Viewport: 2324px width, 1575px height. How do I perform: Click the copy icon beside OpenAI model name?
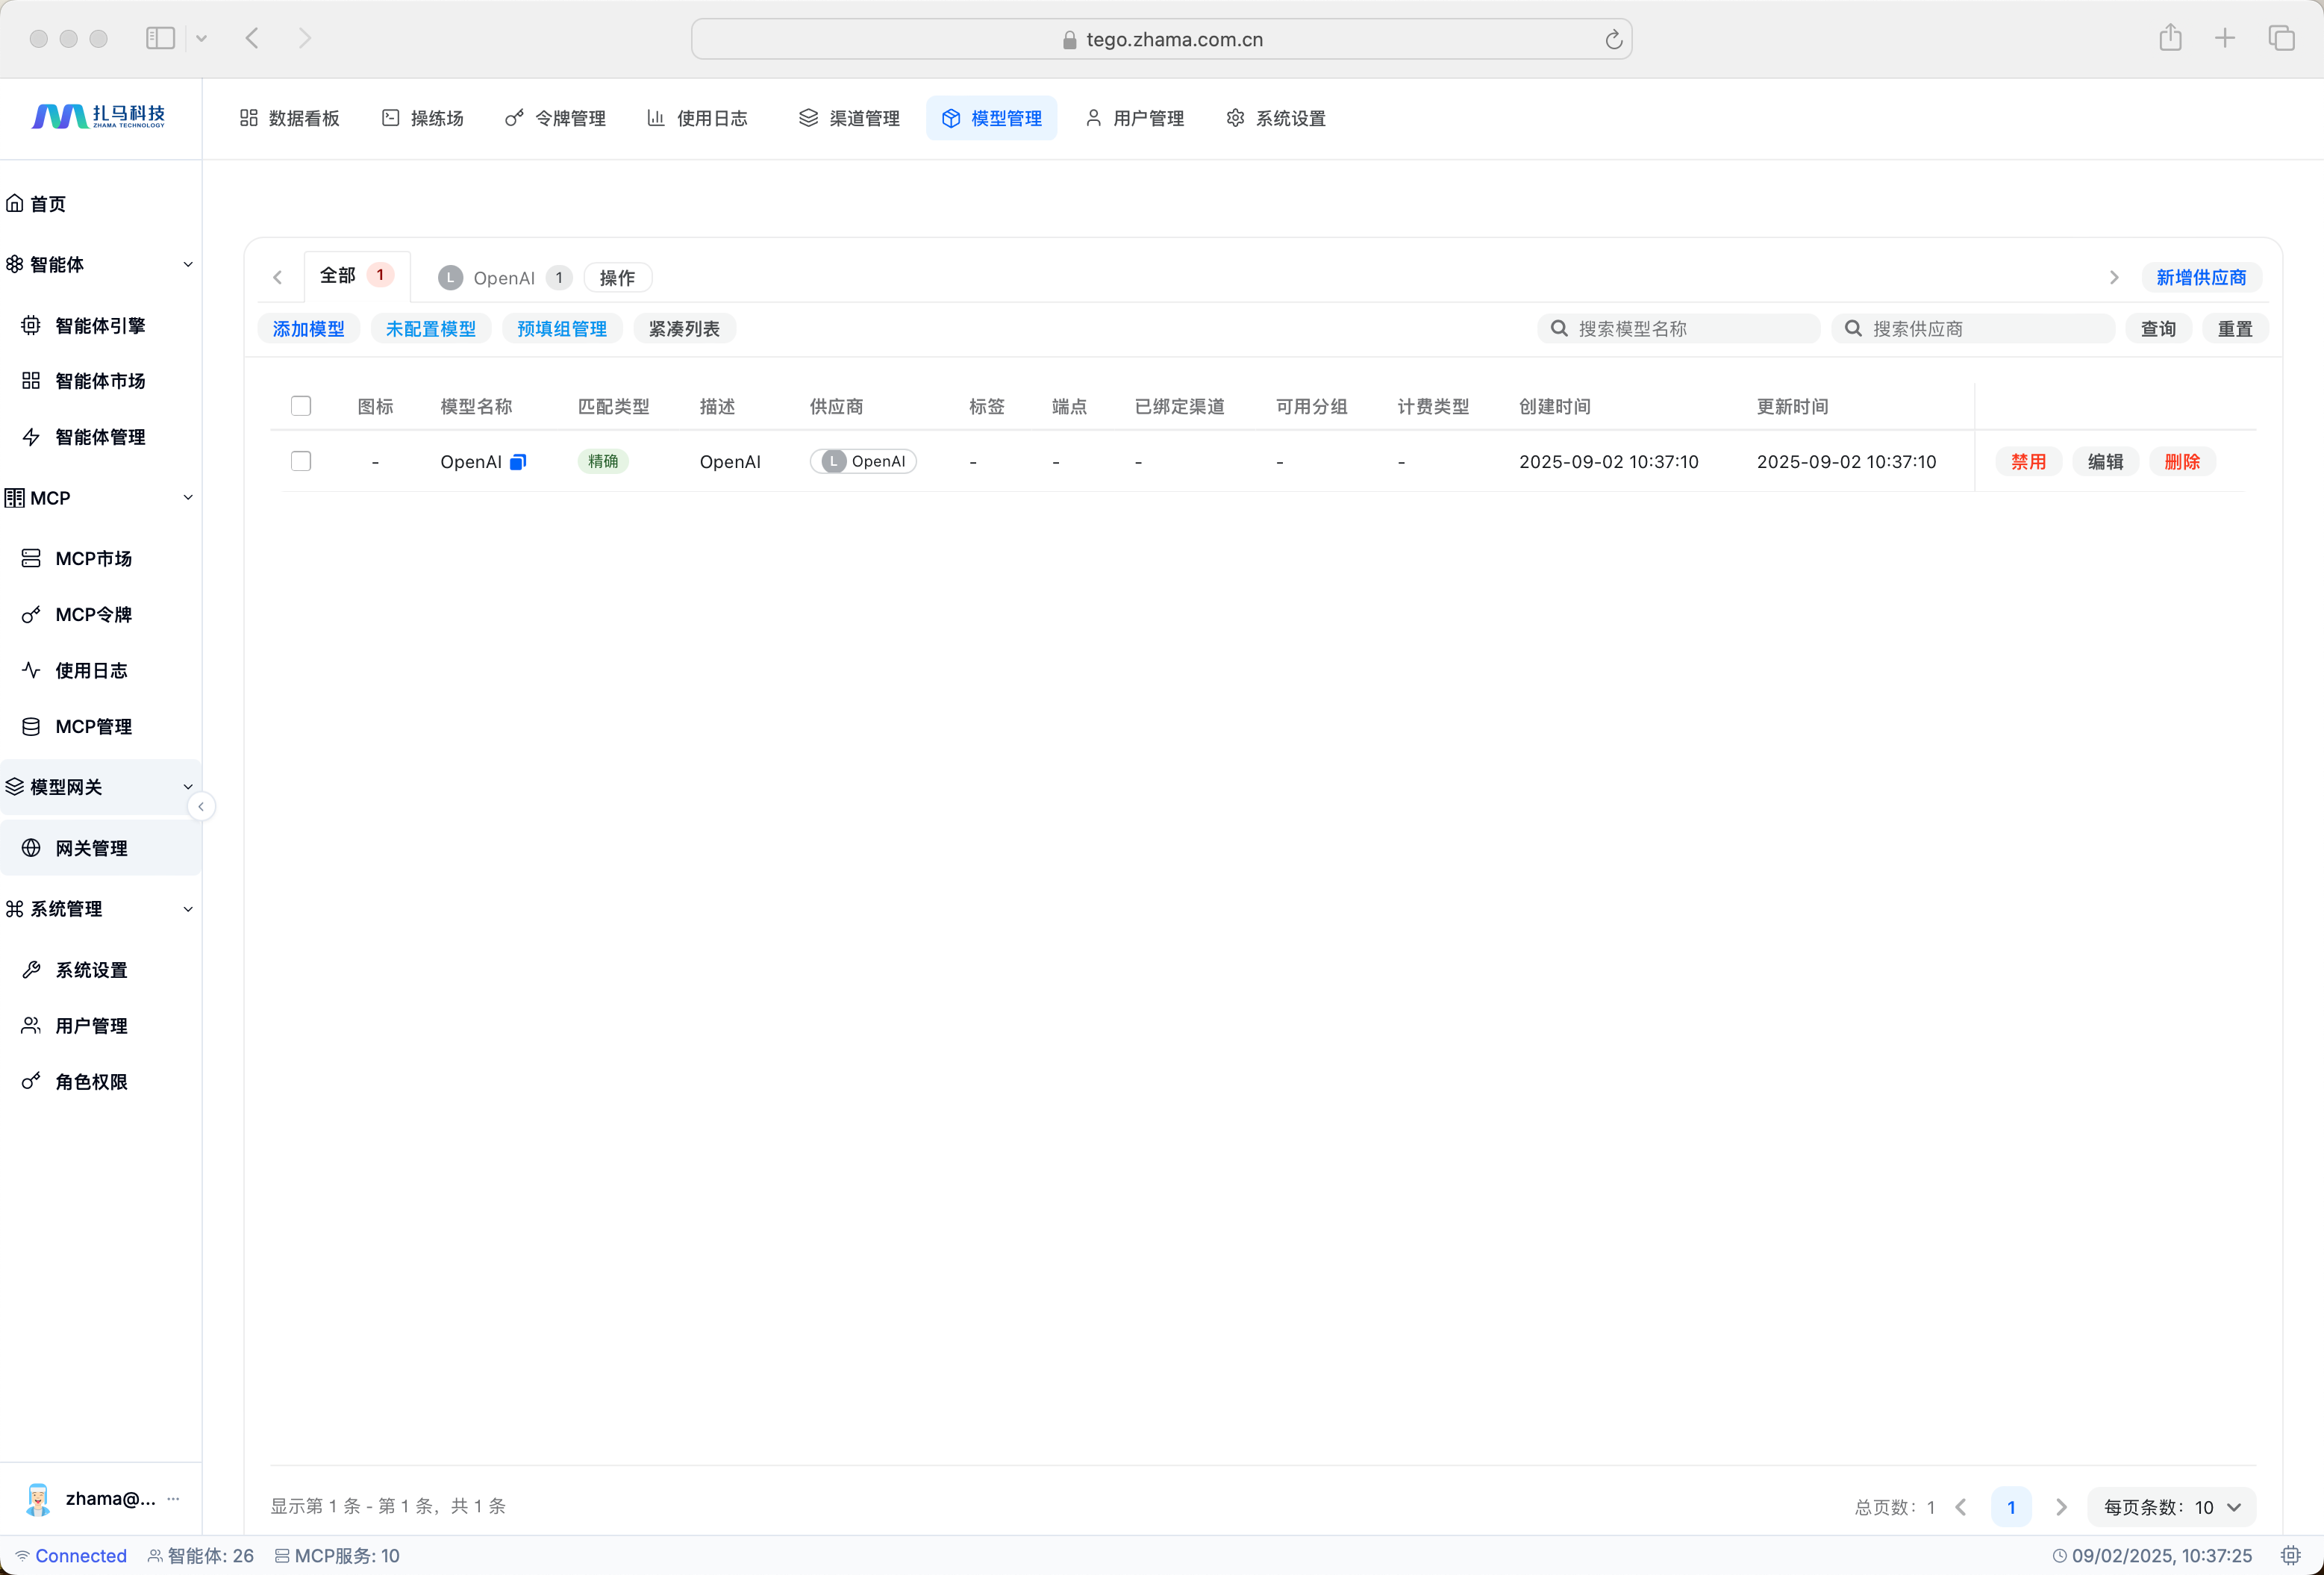pos(518,462)
